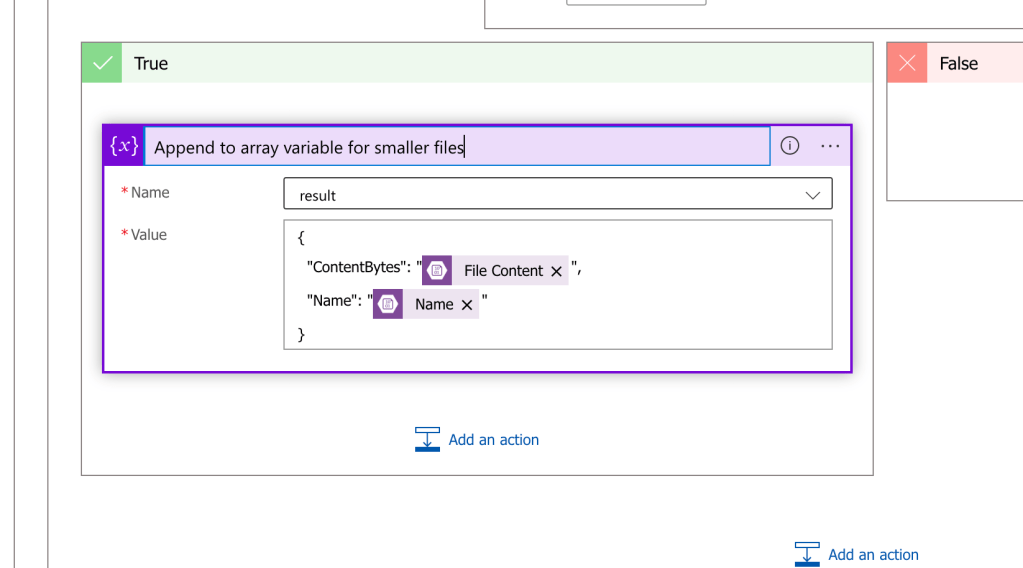Expand the Name dropdown showing result

pos(558,194)
